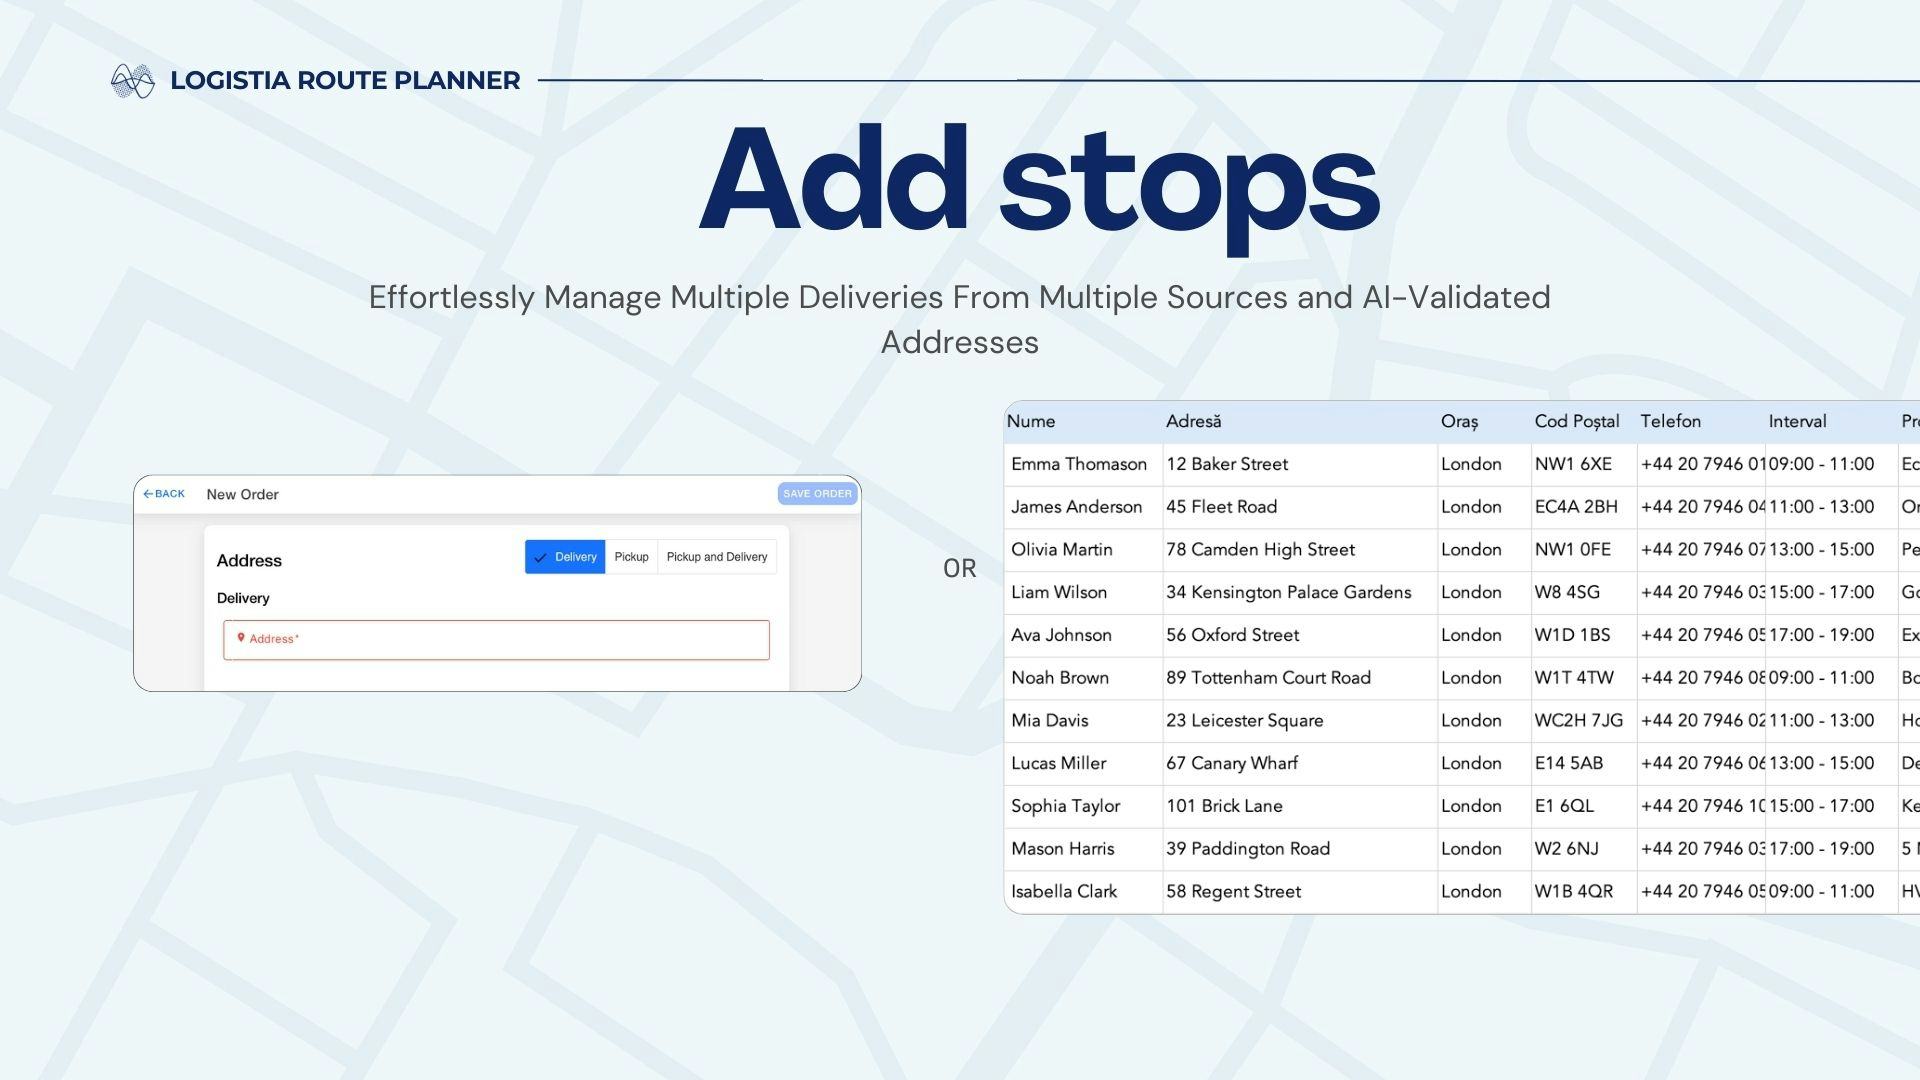Click the Address input field
This screenshot has height=1080, width=1920.
point(496,640)
